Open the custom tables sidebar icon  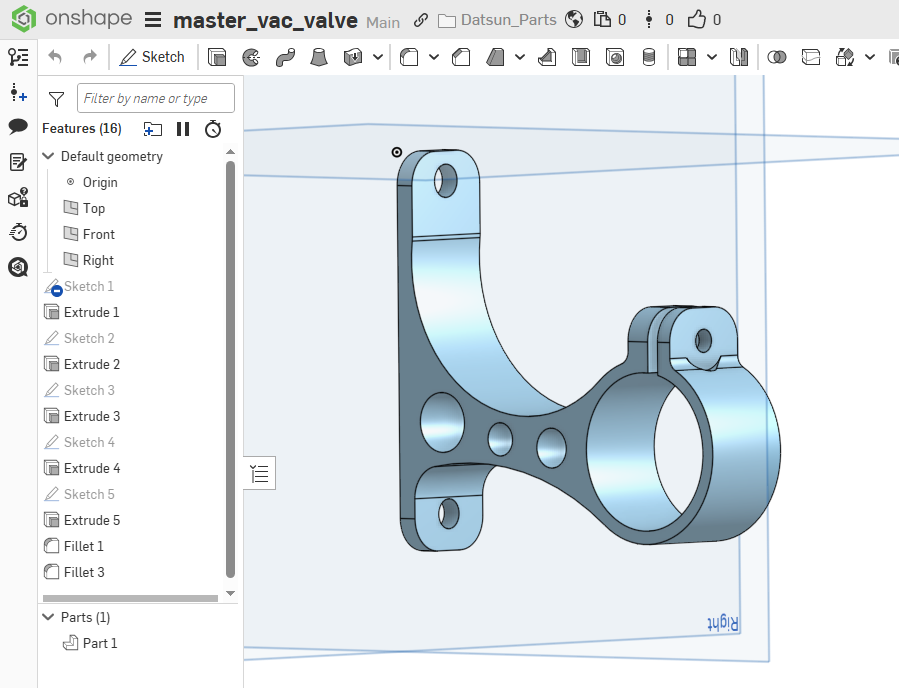[x=18, y=197]
